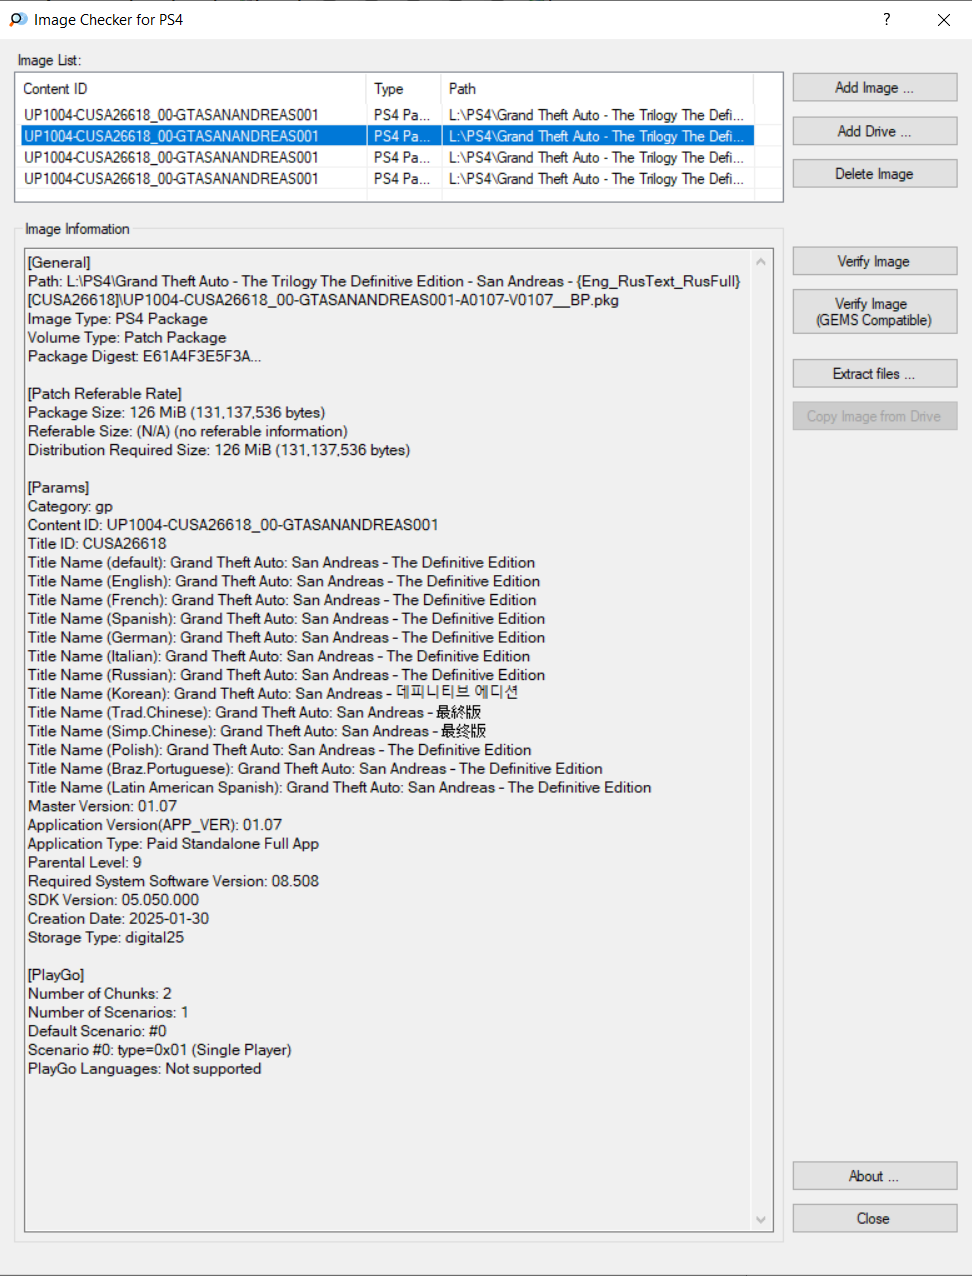
Task: Click the Title Name (Korean) line
Action: point(273,693)
